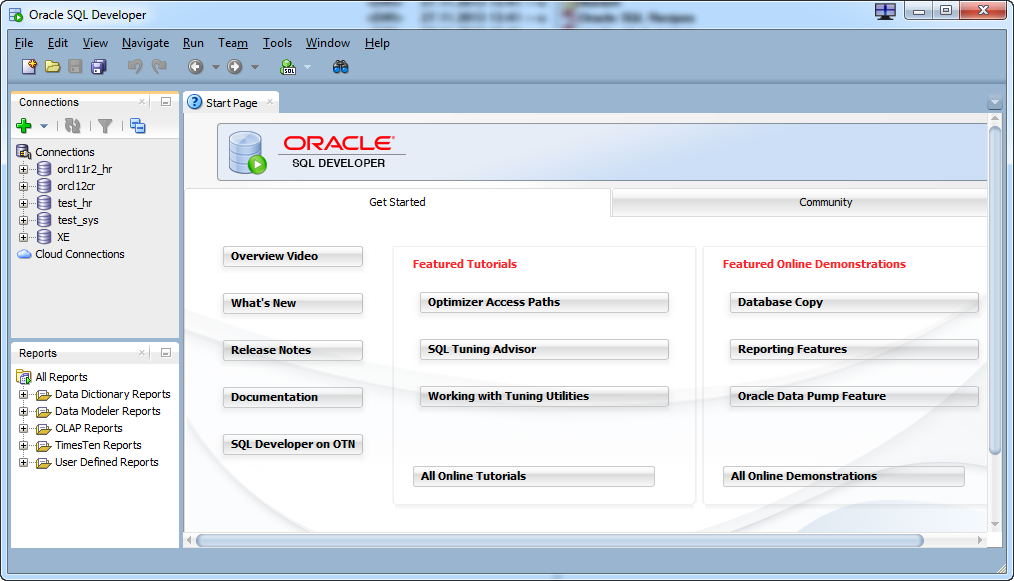
Task: Select the Get Started tab
Action: [397, 202]
